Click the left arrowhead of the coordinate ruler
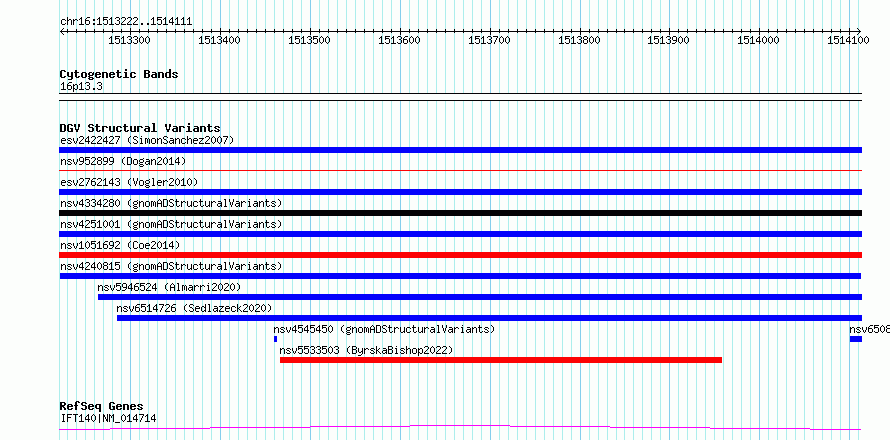 click(62, 31)
